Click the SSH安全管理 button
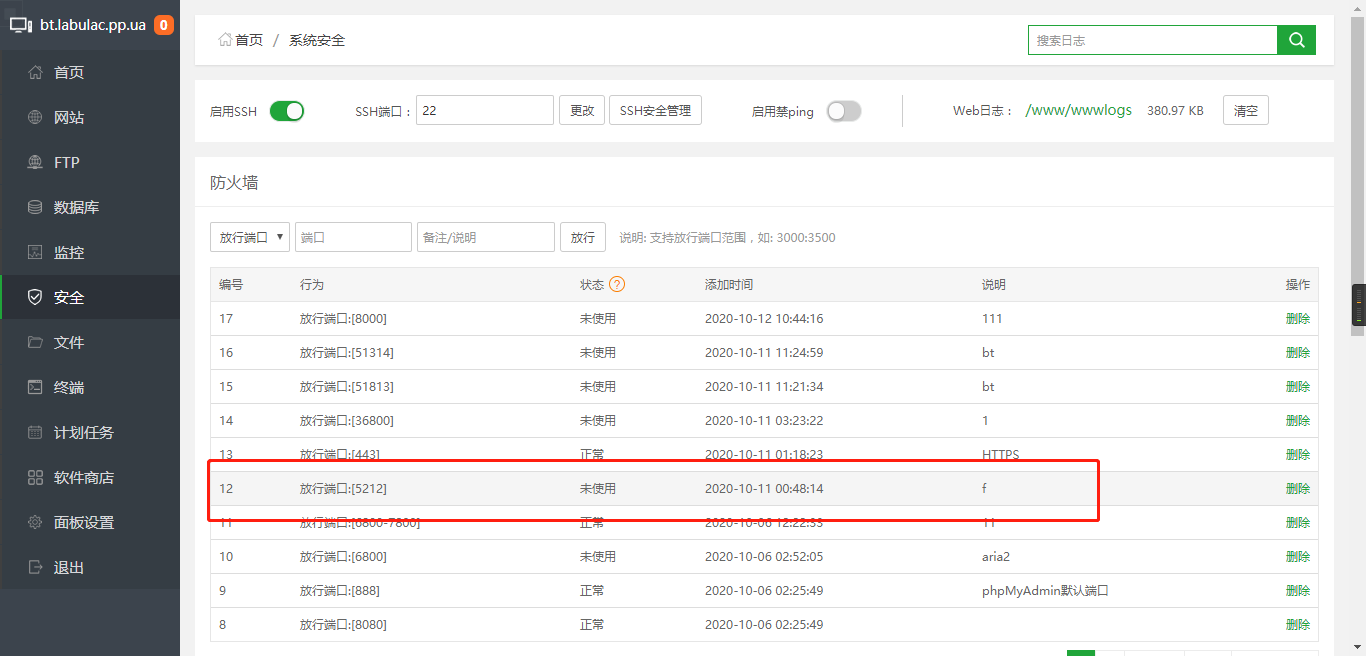The width and height of the screenshot is (1366, 656). tap(655, 110)
